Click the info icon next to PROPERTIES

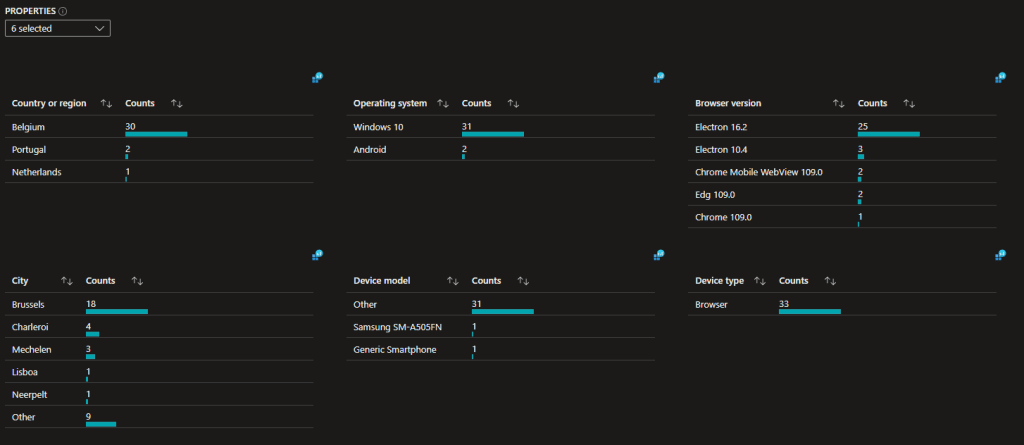coord(63,11)
